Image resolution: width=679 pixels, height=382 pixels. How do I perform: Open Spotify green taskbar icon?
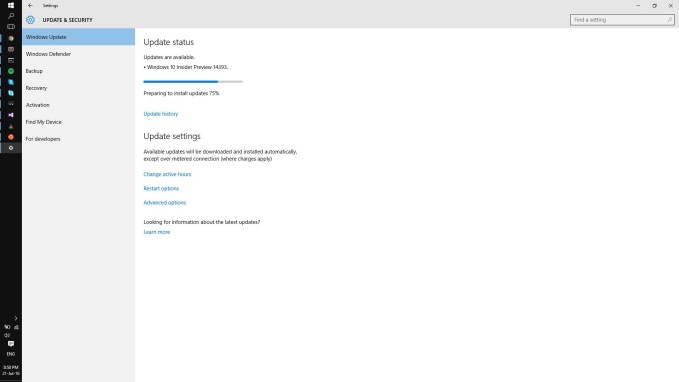tap(11, 71)
